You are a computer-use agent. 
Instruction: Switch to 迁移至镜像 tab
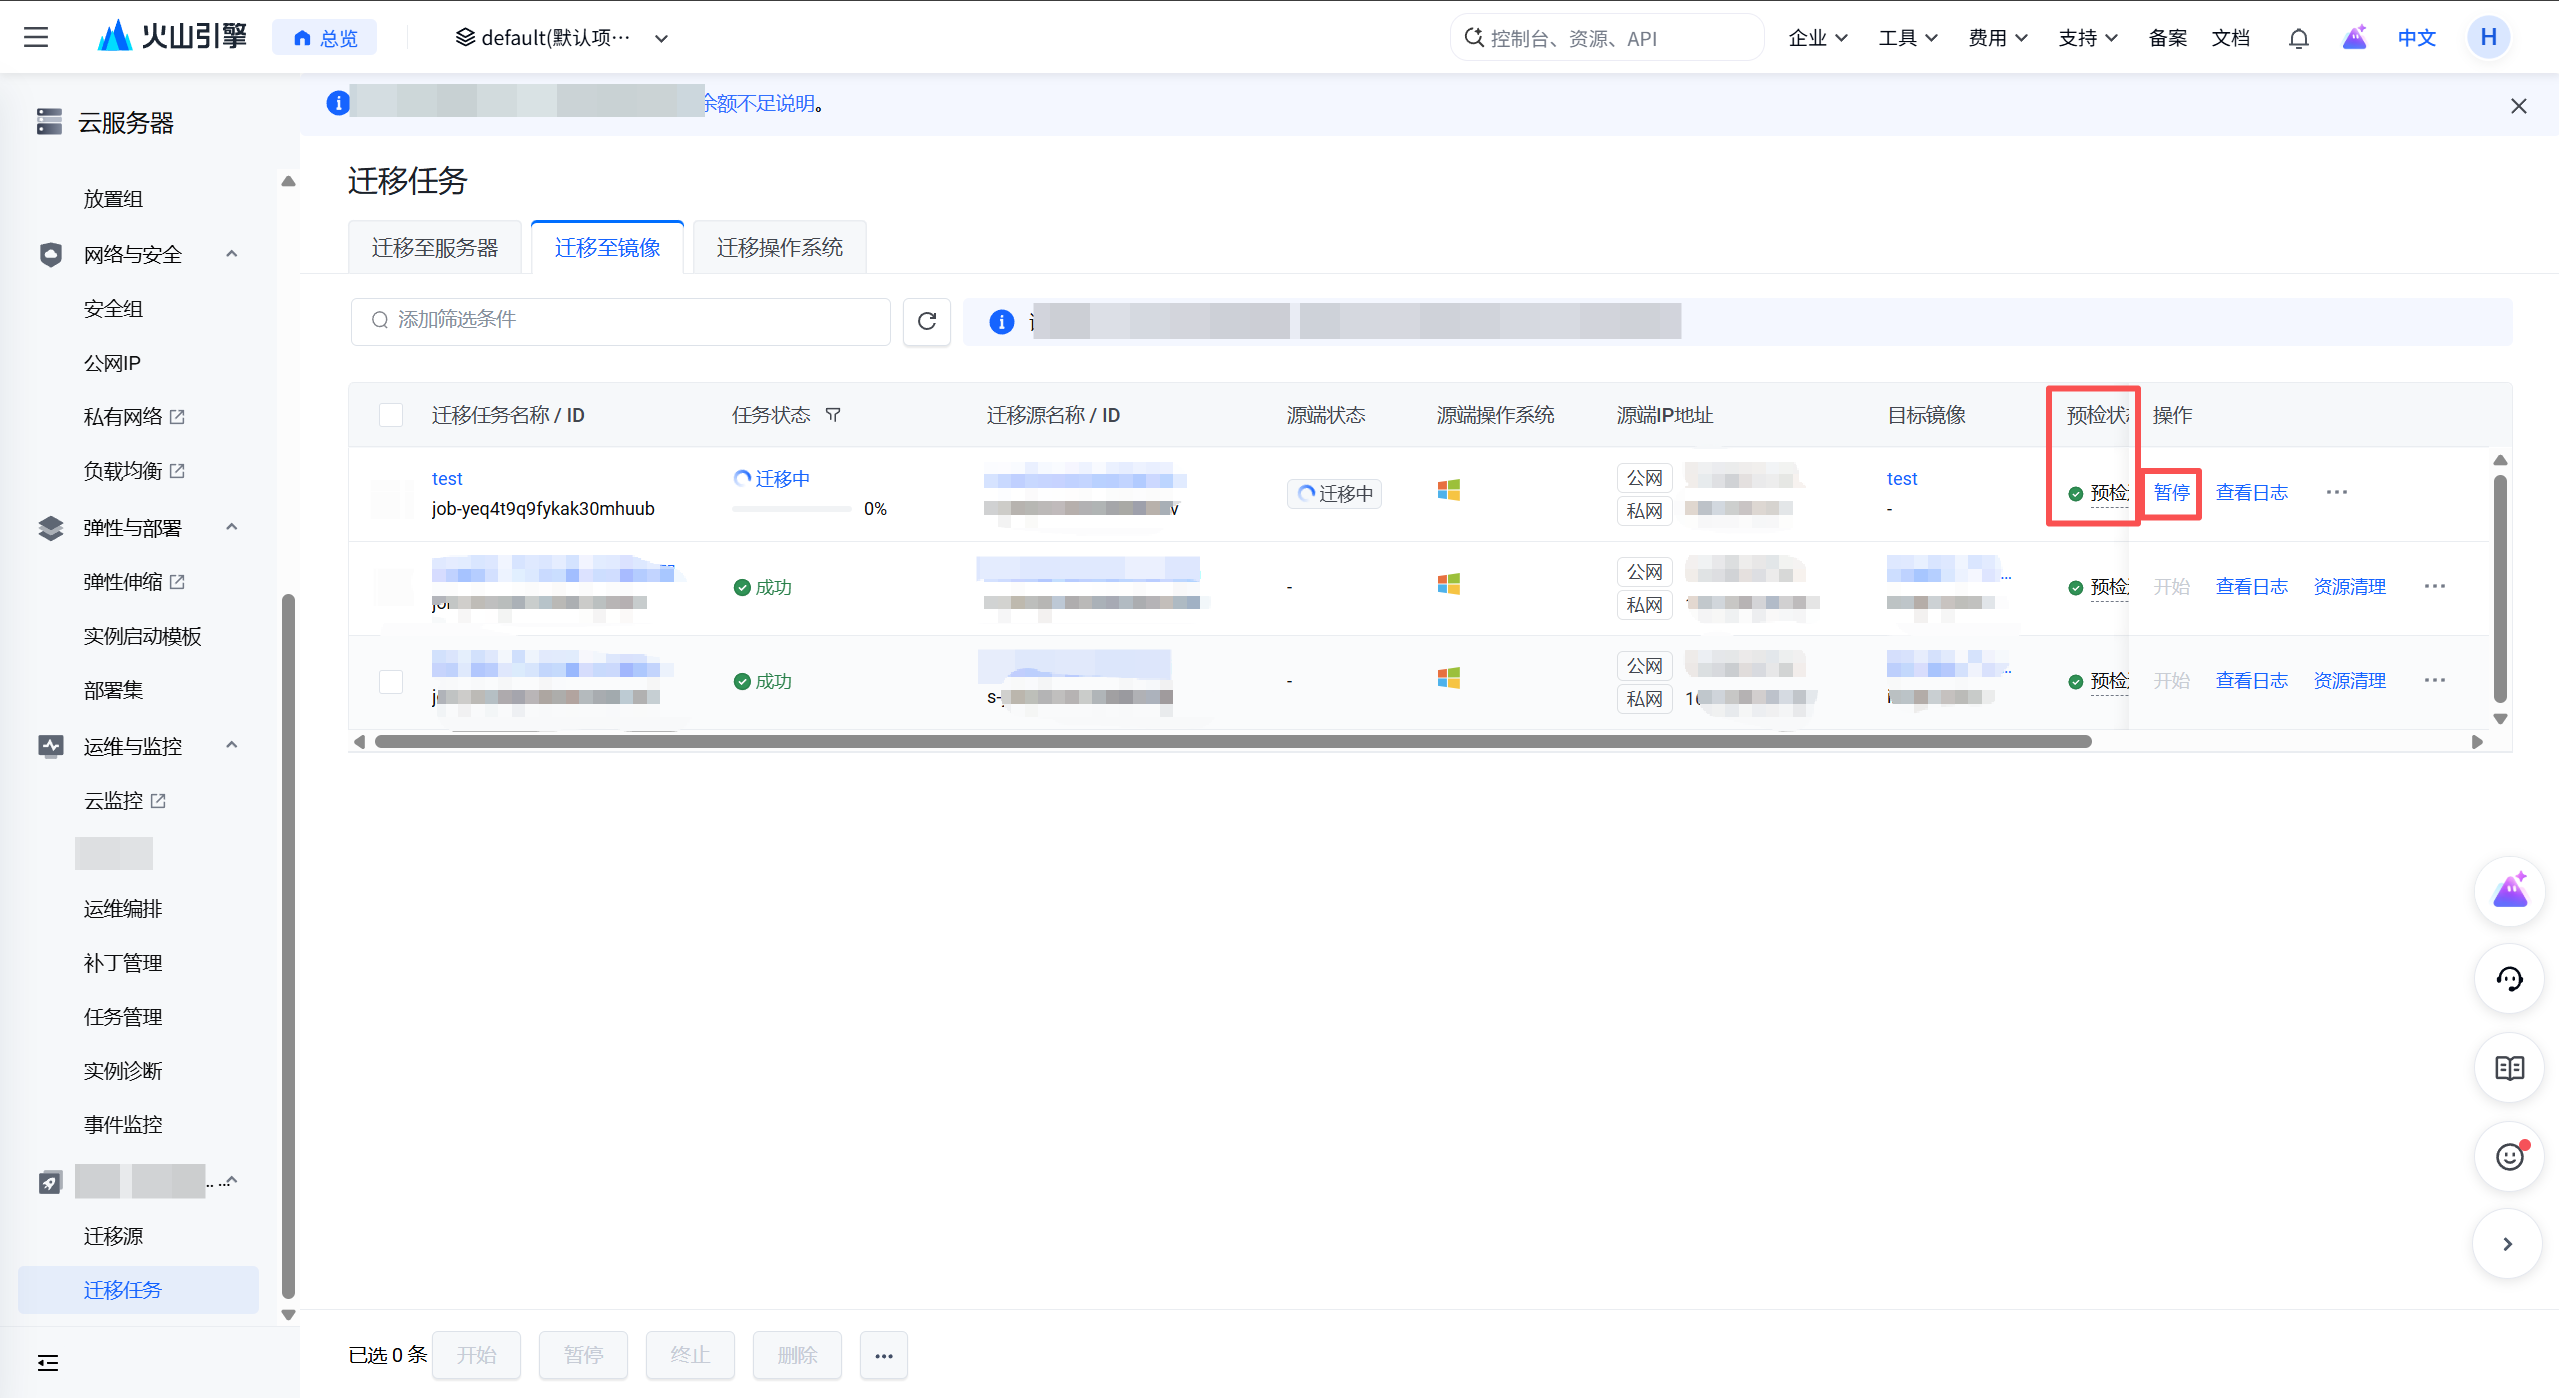coord(607,248)
